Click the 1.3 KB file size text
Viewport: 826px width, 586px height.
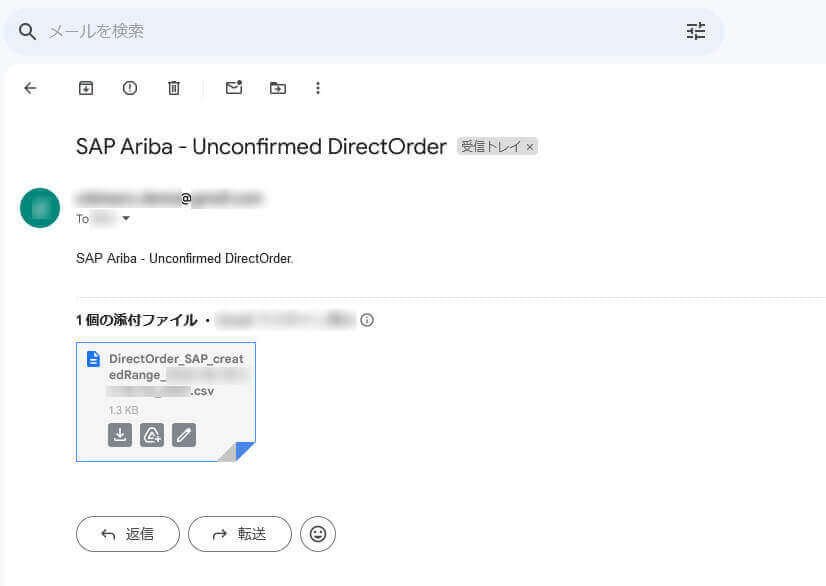pos(124,410)
